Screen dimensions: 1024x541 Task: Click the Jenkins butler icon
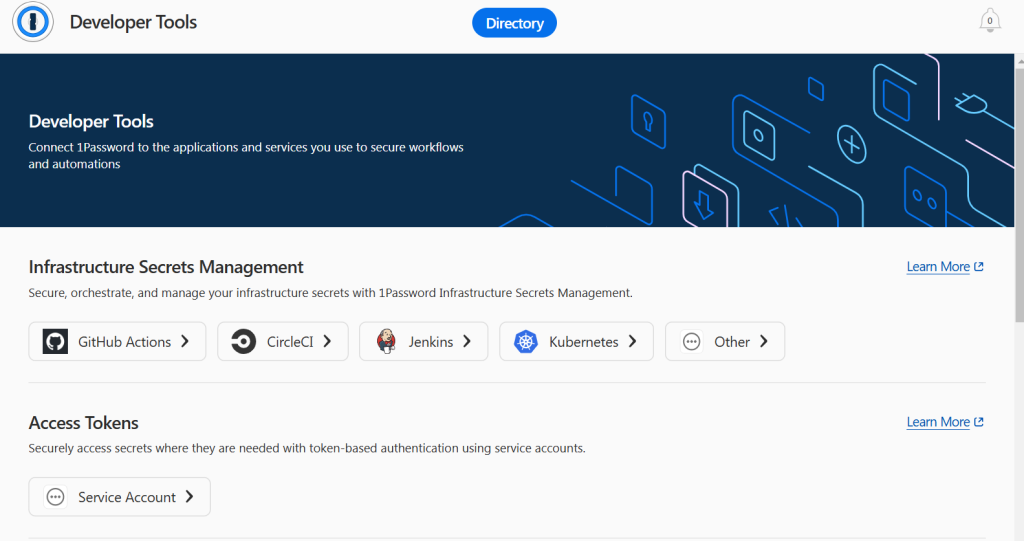click(386, 342)
